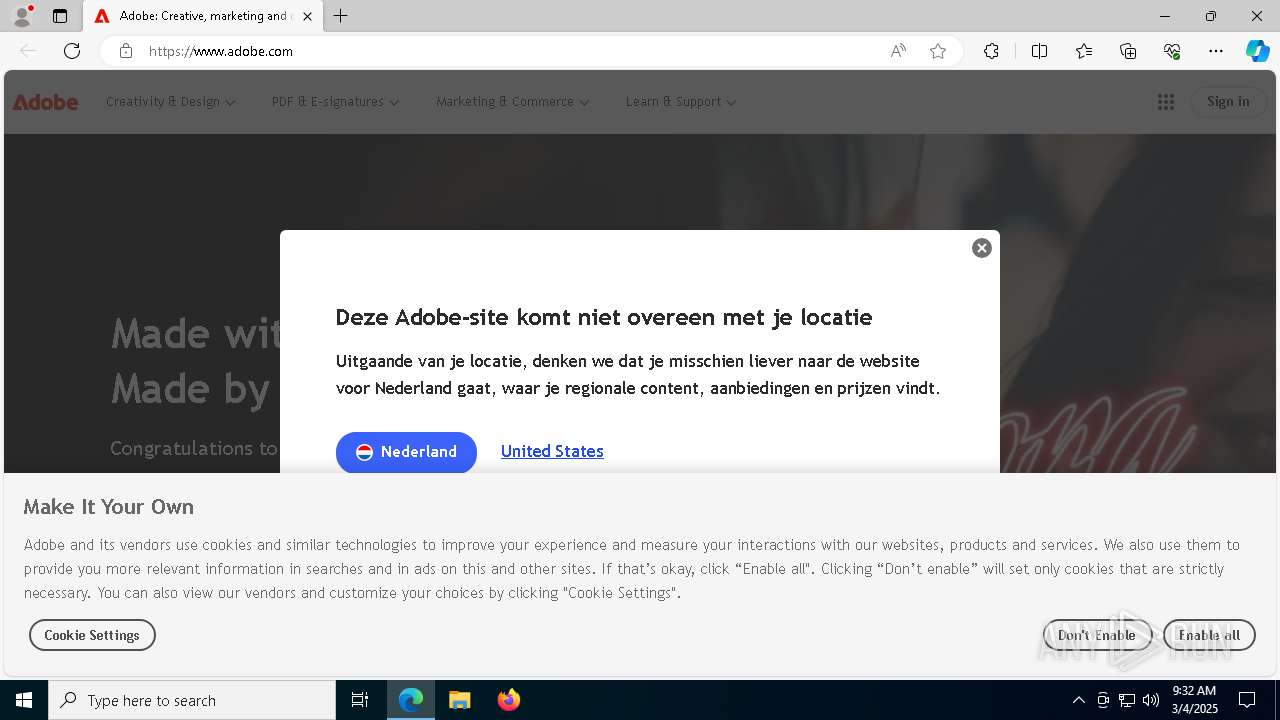Refresh the Adobe page
Viewport: 1280px width, 720px height.
pos(72,51)
